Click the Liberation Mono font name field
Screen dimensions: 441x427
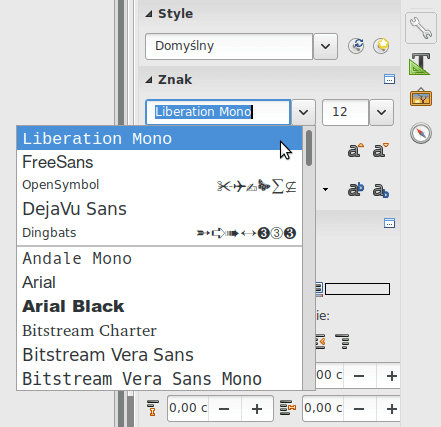coord(218,112)
